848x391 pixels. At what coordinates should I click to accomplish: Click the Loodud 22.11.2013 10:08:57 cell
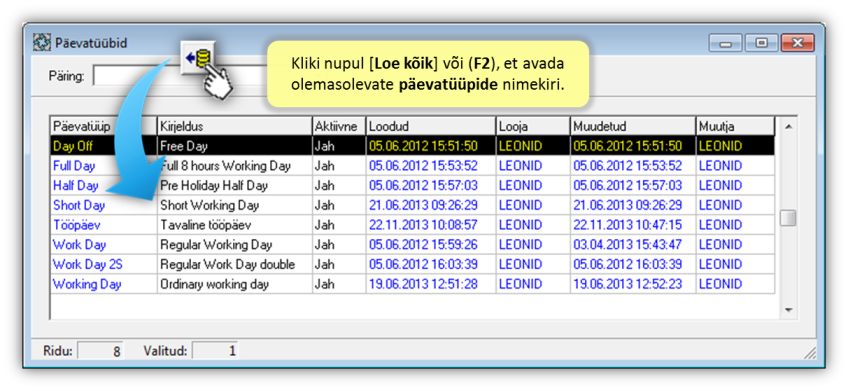coord(431,225)
